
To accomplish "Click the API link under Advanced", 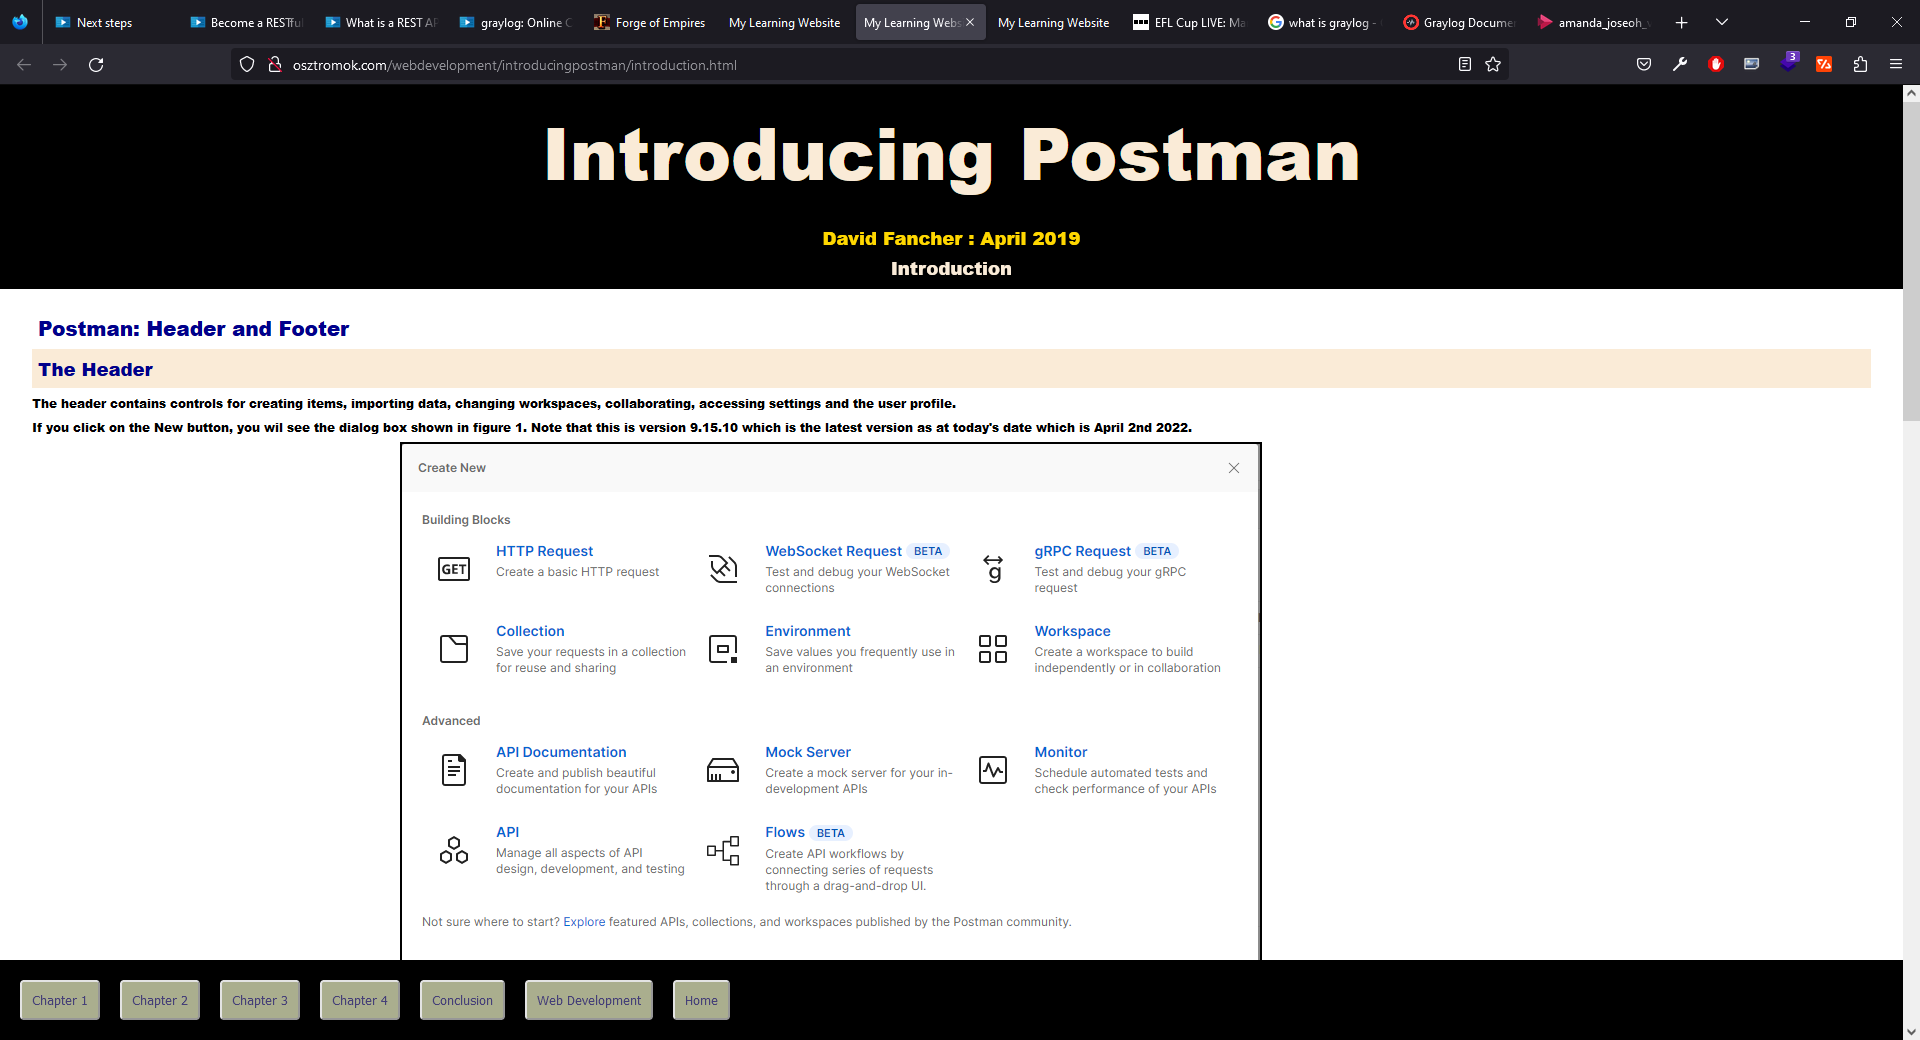I will coord(507,832).
